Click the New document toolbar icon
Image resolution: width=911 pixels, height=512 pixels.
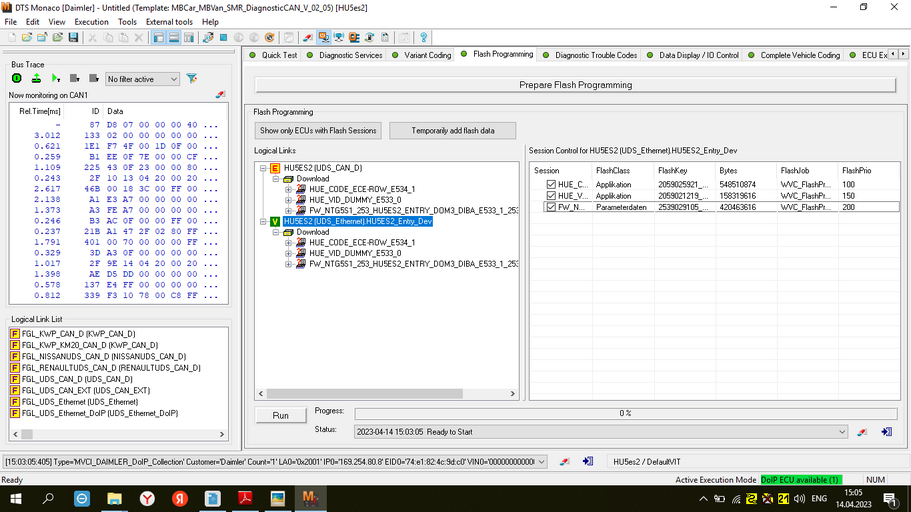point(12,38)
